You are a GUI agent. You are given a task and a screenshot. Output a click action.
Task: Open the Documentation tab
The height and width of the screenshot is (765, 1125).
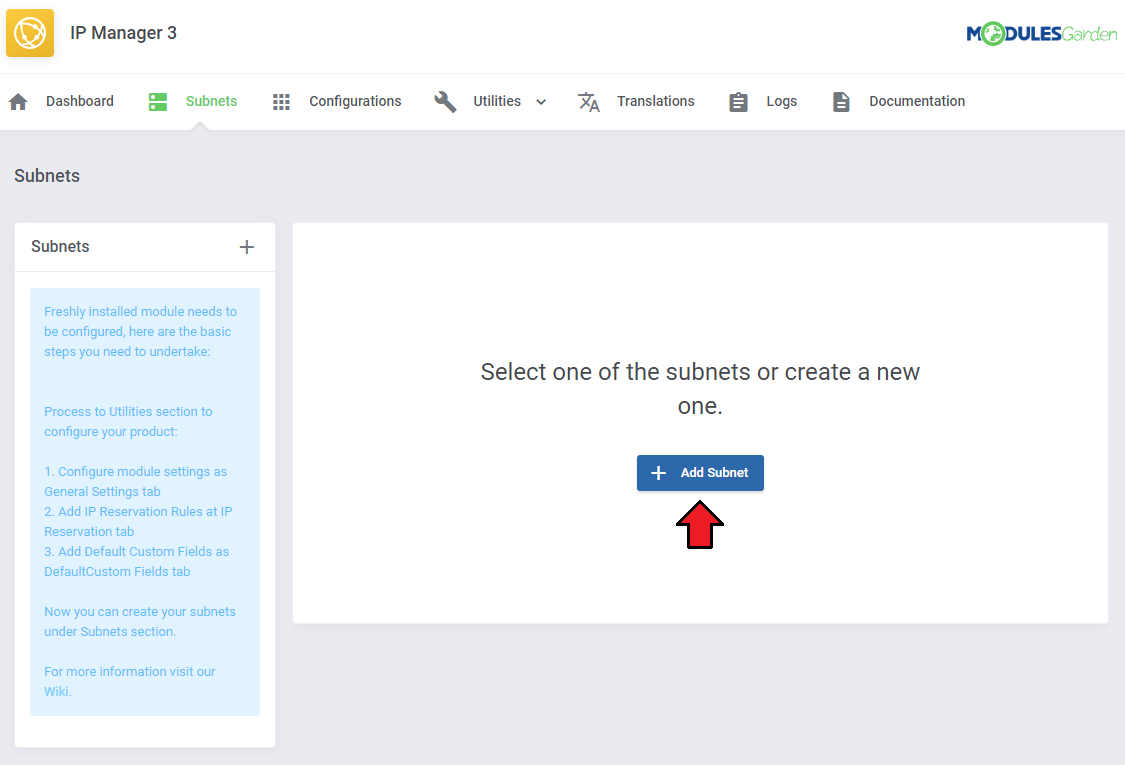(x=917, y=101)
